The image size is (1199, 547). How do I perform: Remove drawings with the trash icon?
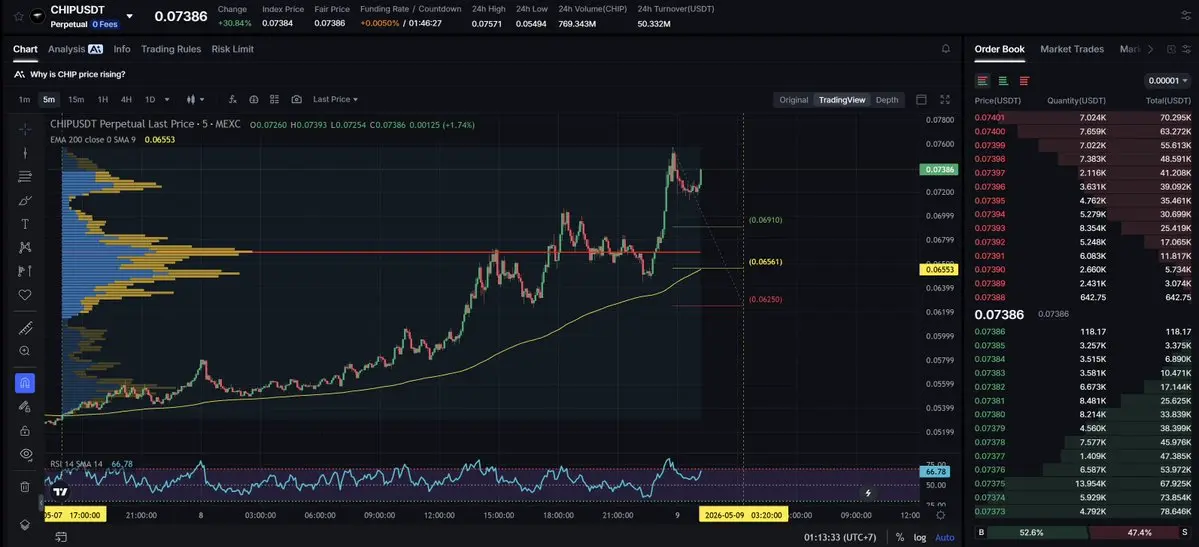pyautogui.click(x=24, y=487)
